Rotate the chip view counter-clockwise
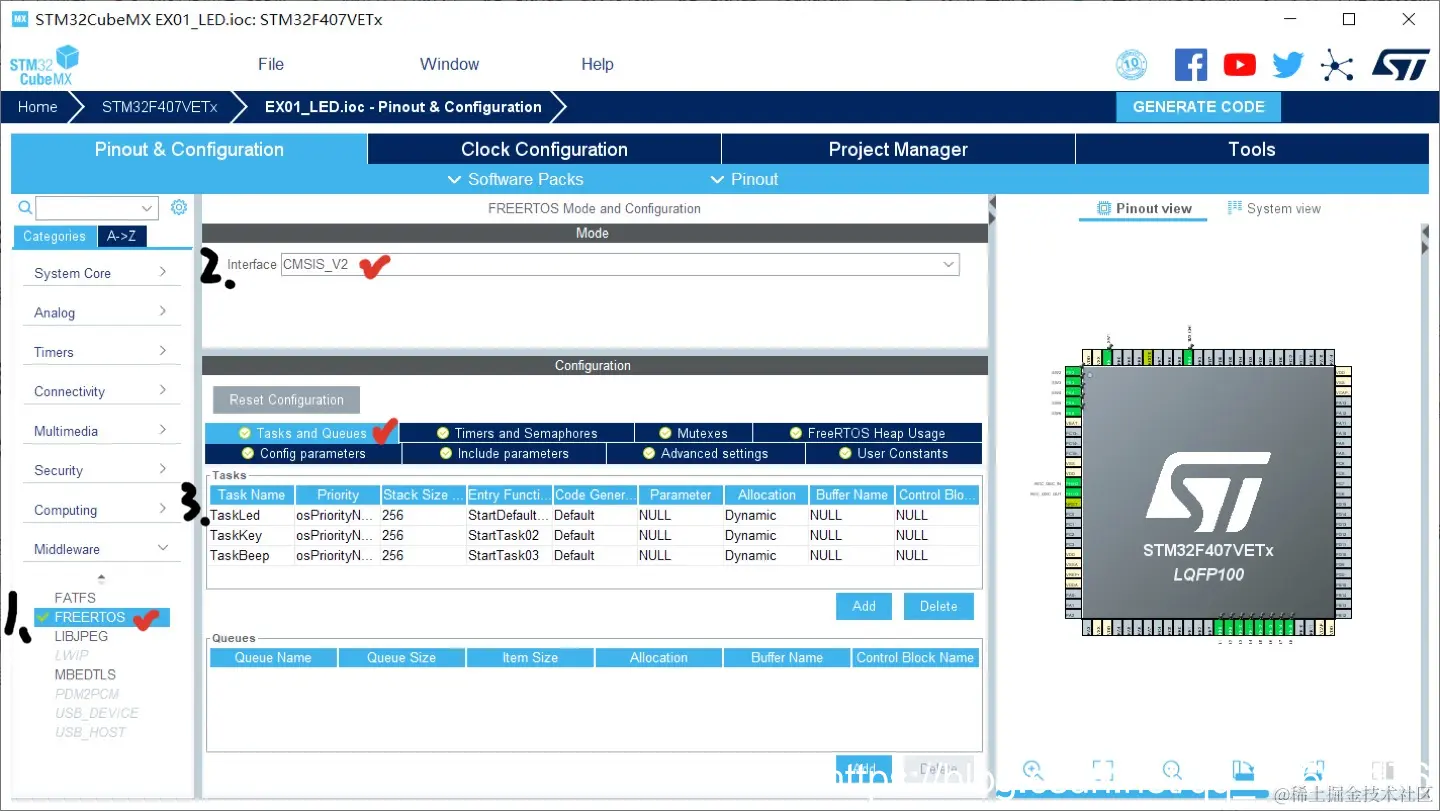The image size is (1440, 811). tap(1313, 770)
